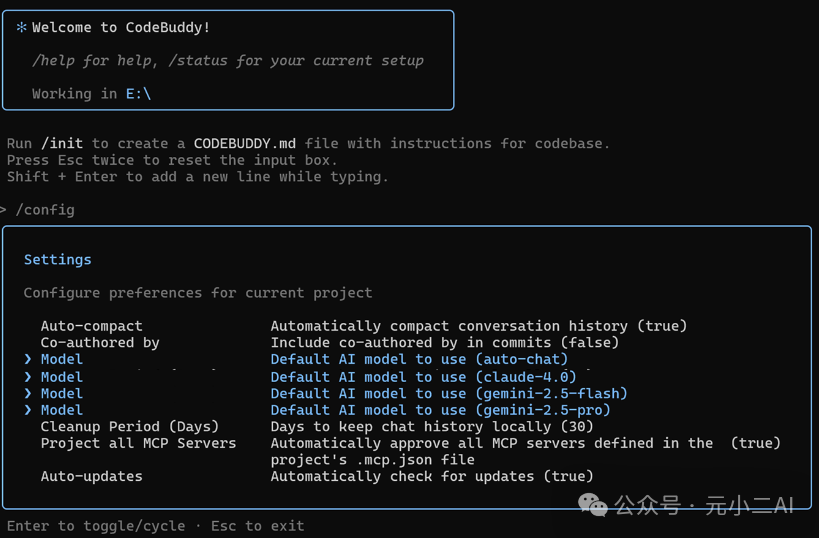819x538 pixels.
Task: Click the asterisk icon beside Welcome to CodeBuddy
Action: pos(21,27)
